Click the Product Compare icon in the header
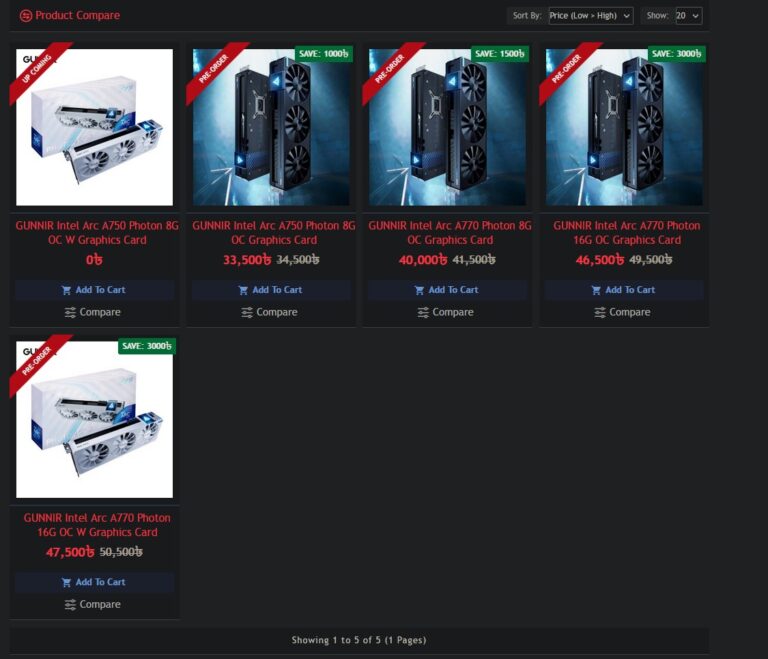 point(25,16)
